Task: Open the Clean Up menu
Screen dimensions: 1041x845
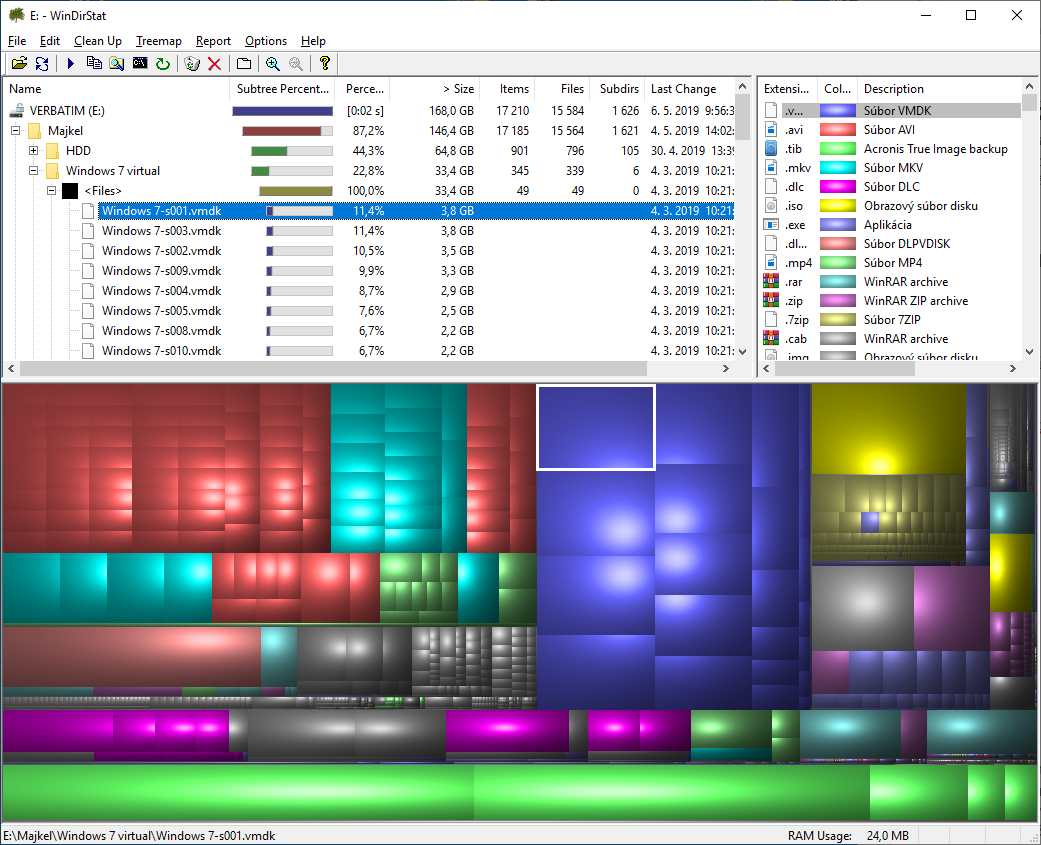Action: [97, 41]
